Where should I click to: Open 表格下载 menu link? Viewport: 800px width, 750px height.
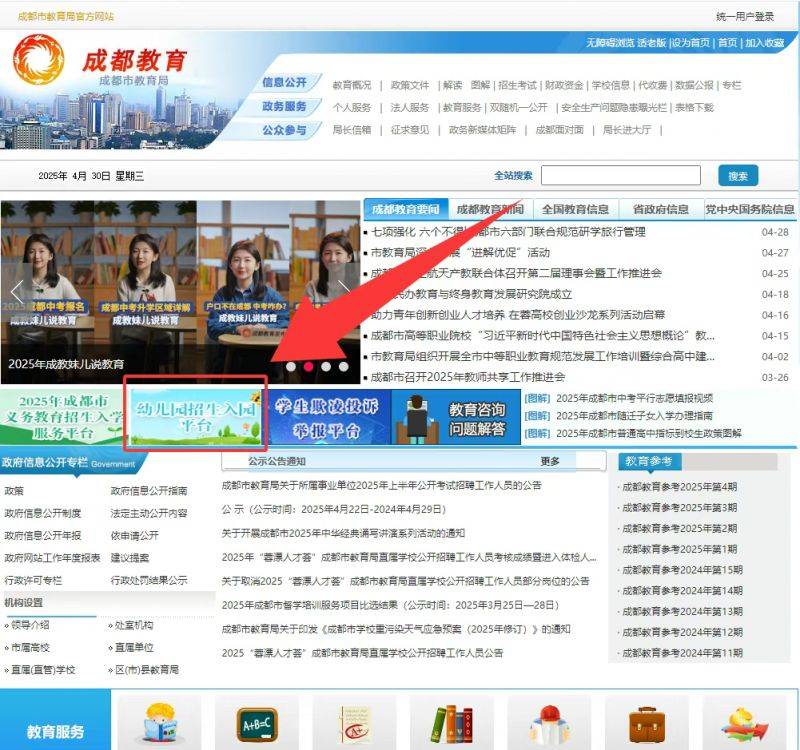(694, 108)
